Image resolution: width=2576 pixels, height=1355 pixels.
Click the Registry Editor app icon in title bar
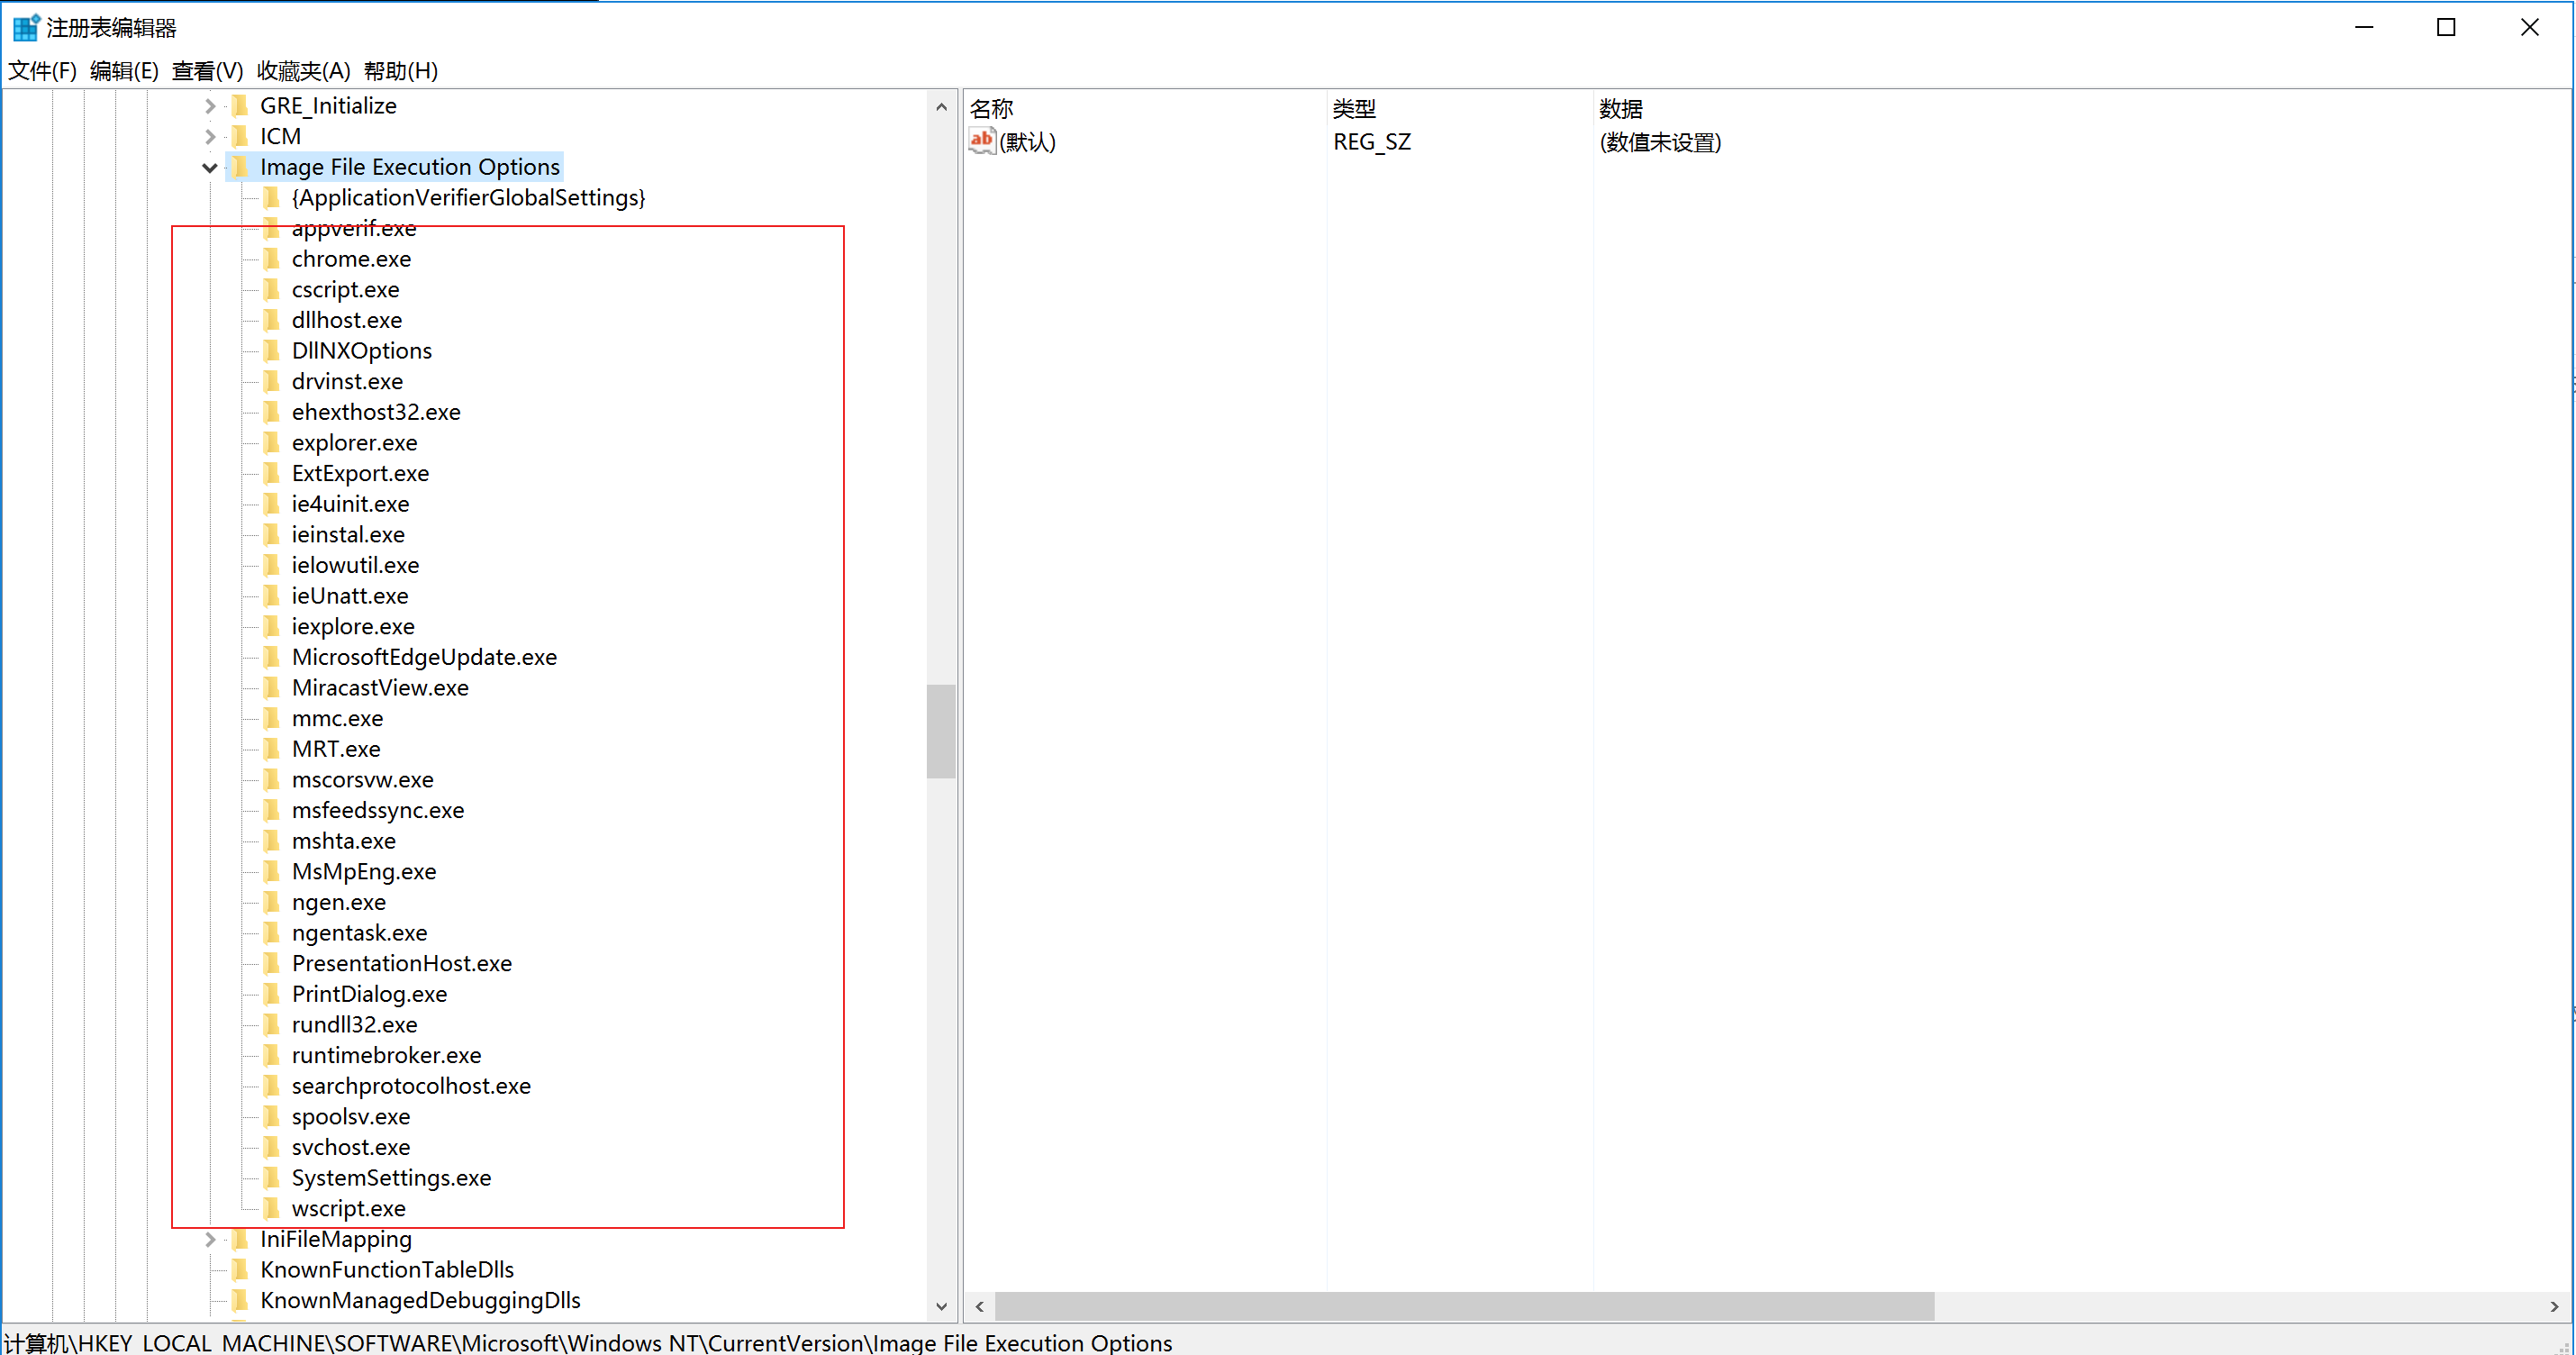pos(25,27)
